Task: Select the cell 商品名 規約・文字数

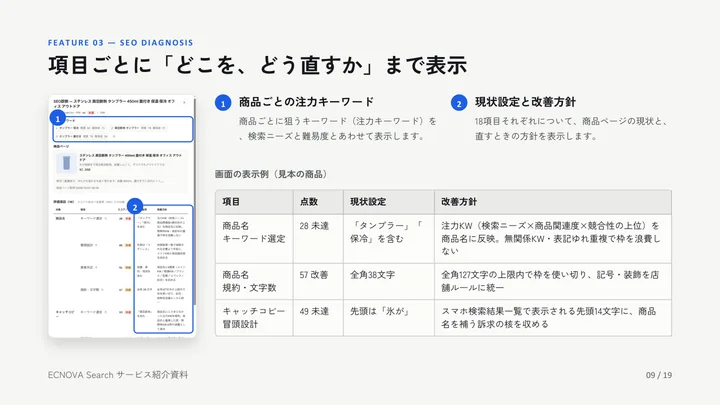Action: (x=254, y=281)
